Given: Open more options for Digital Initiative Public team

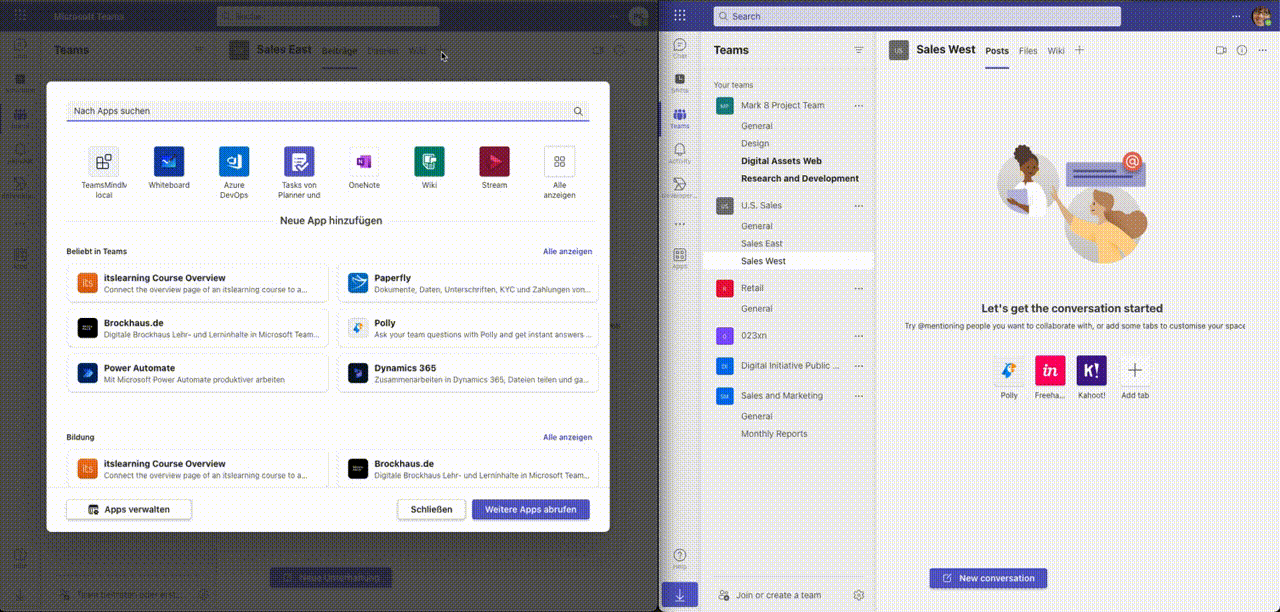Looking at the screenshot, I should [x=858, y=366].
